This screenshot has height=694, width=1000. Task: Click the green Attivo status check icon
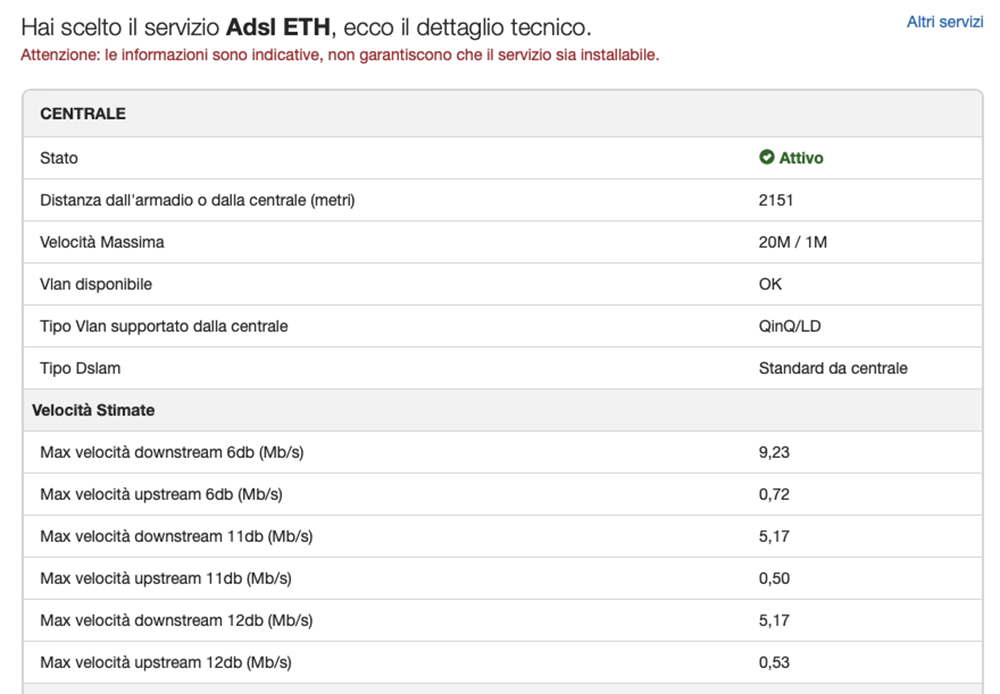(767, 157)
